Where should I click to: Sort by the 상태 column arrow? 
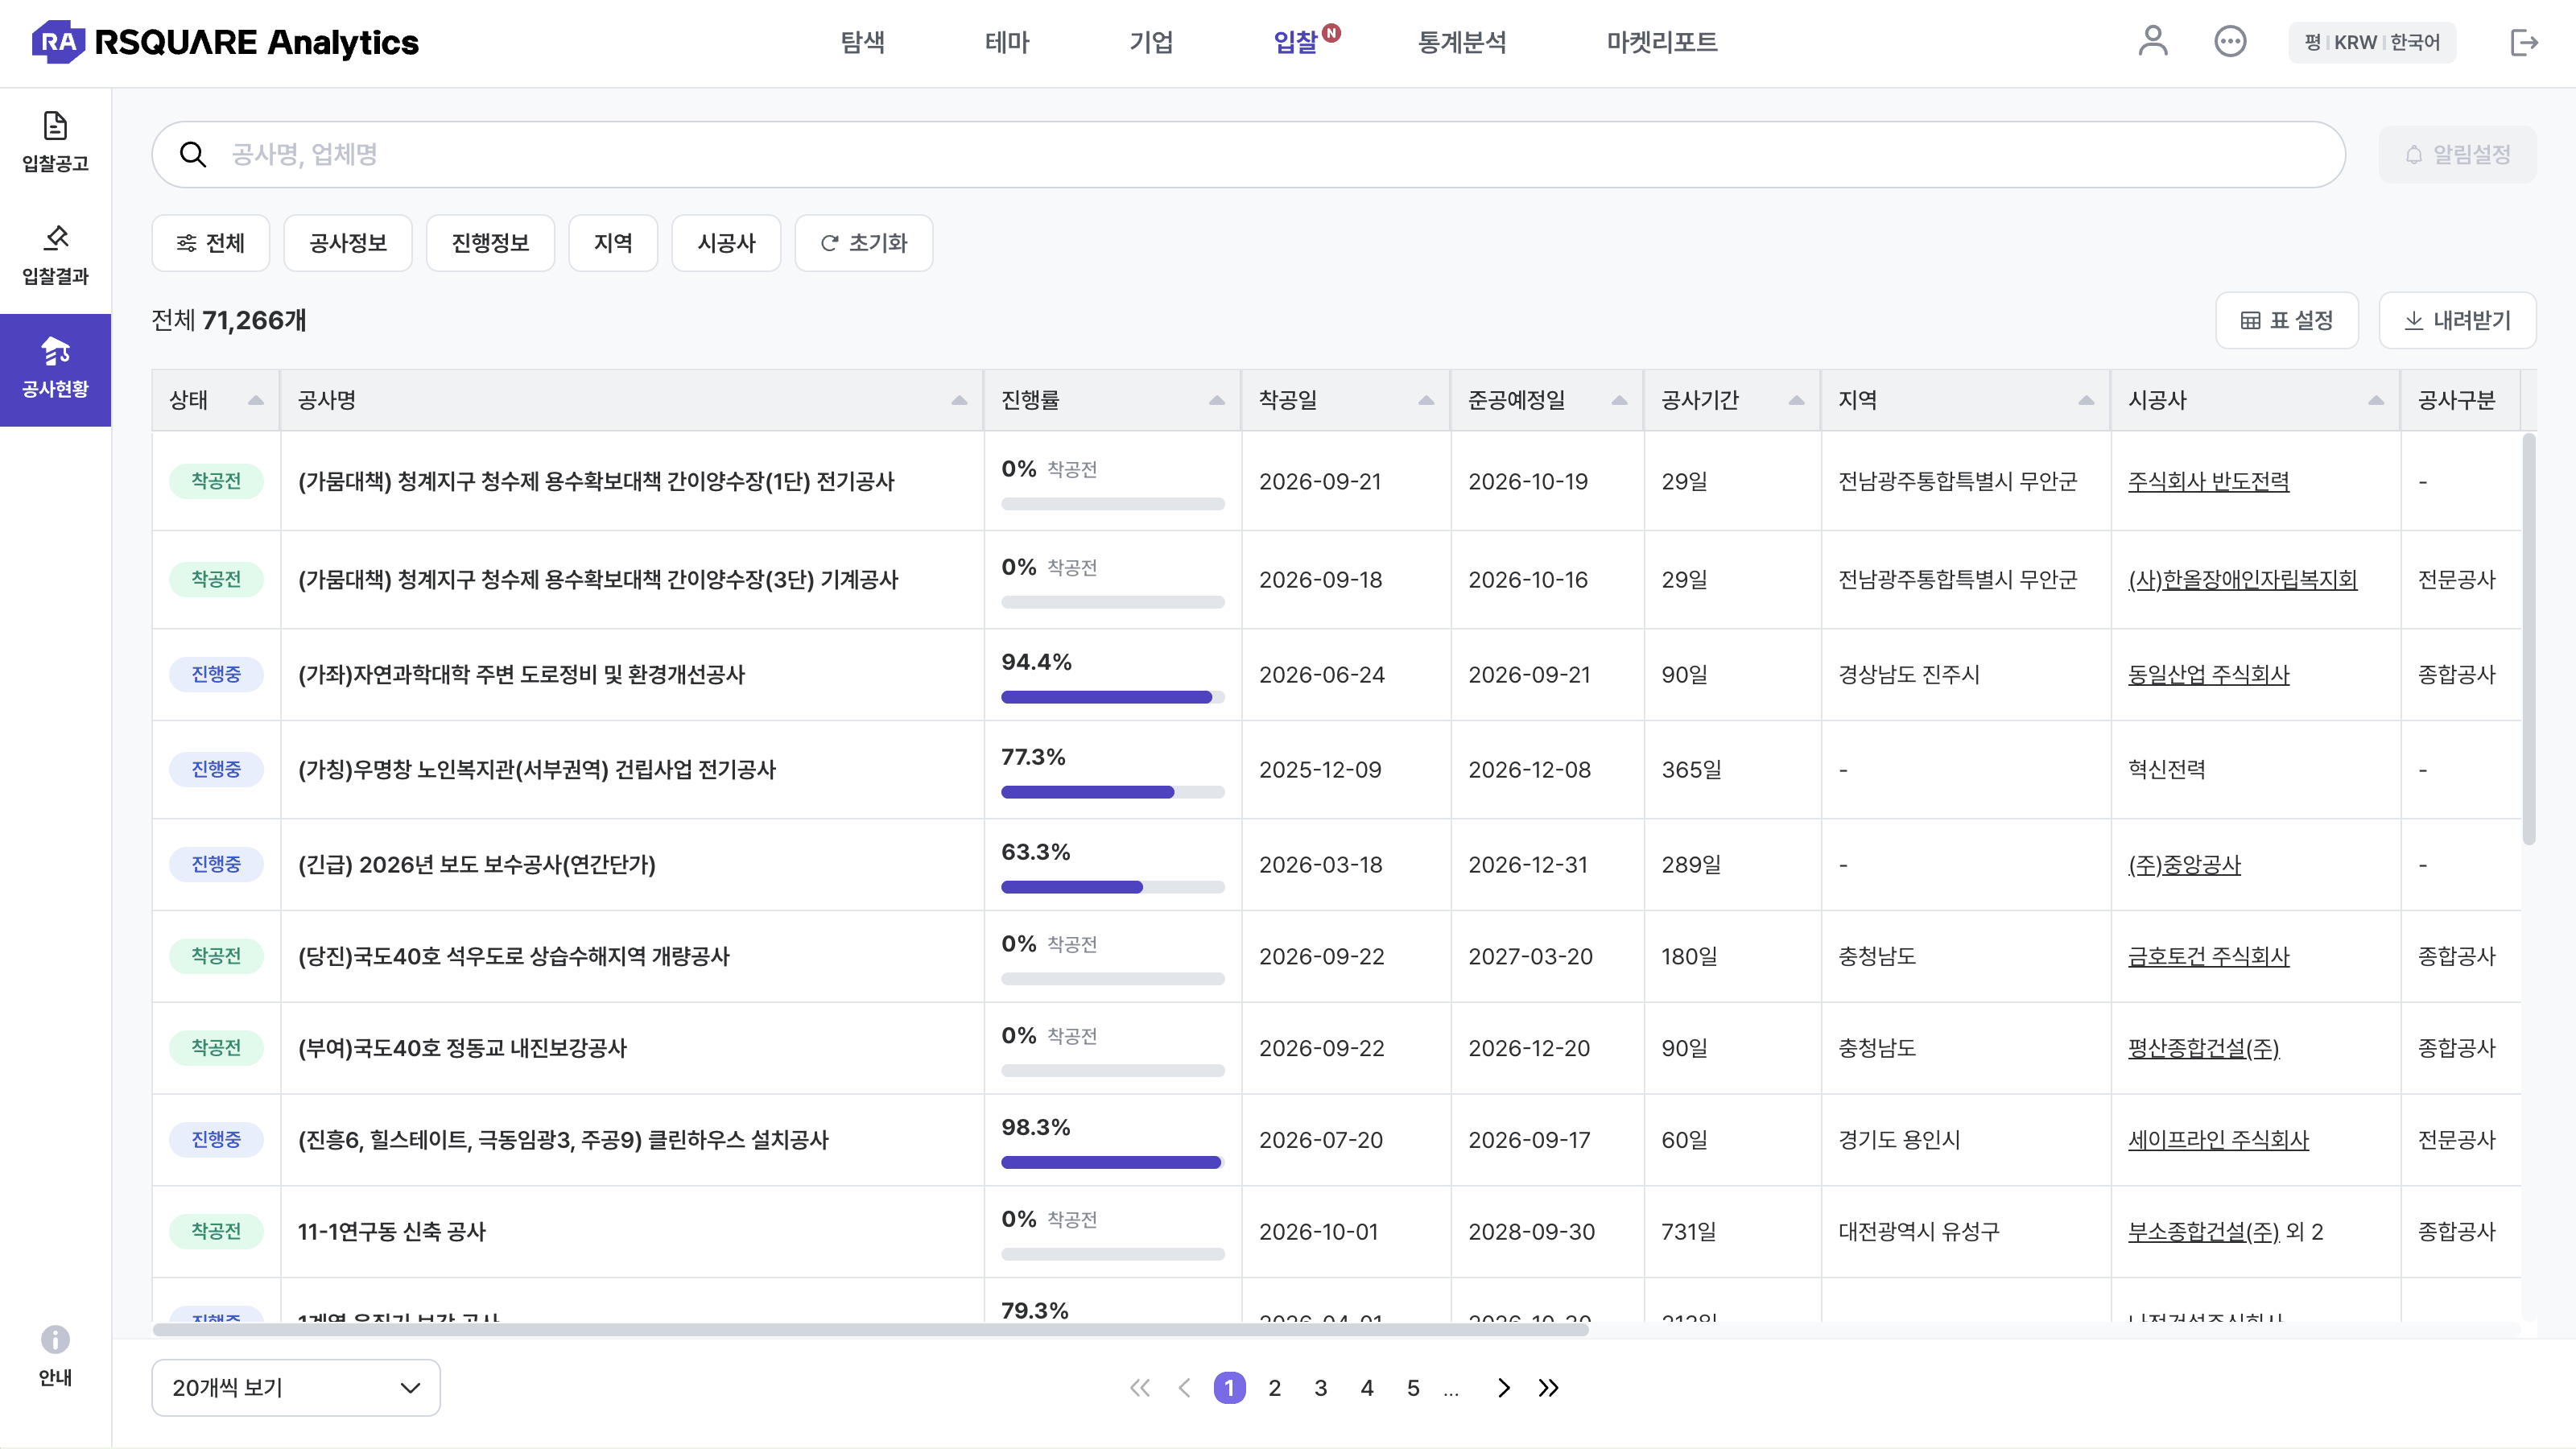coord(256,400)
